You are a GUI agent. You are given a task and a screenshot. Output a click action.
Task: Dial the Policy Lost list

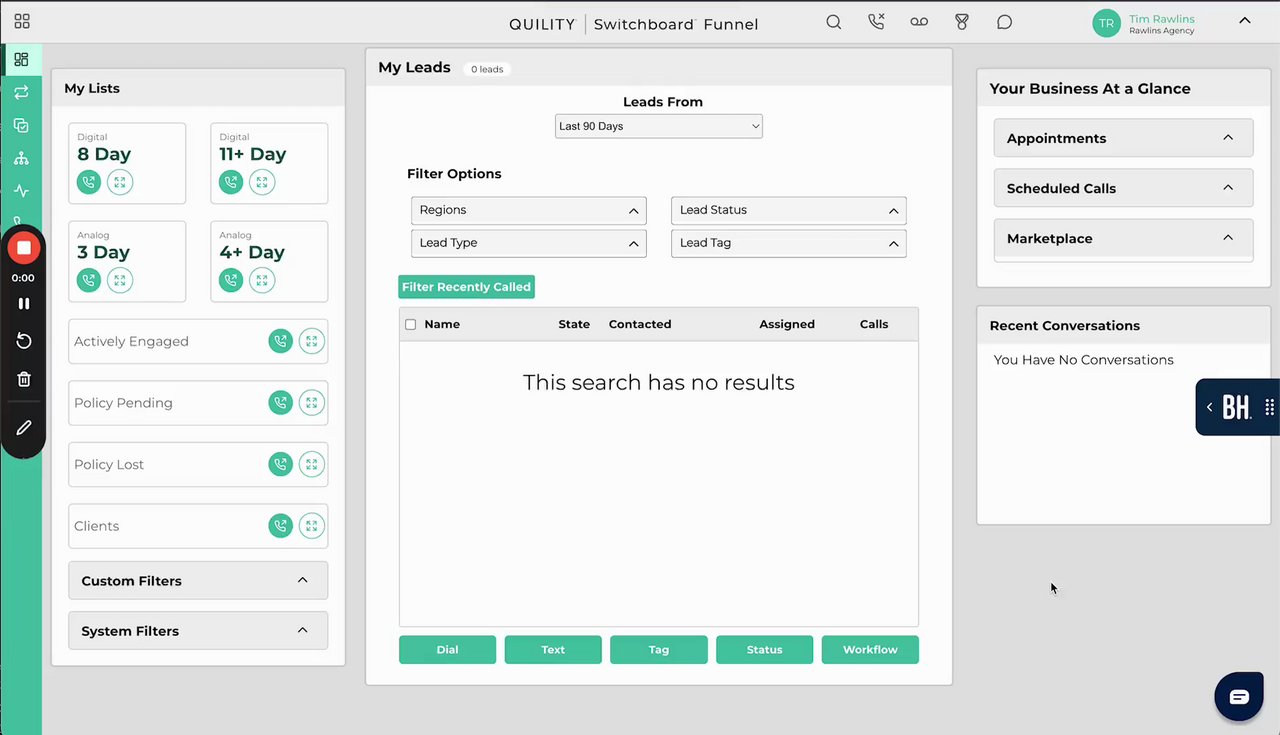coord(281,465)
